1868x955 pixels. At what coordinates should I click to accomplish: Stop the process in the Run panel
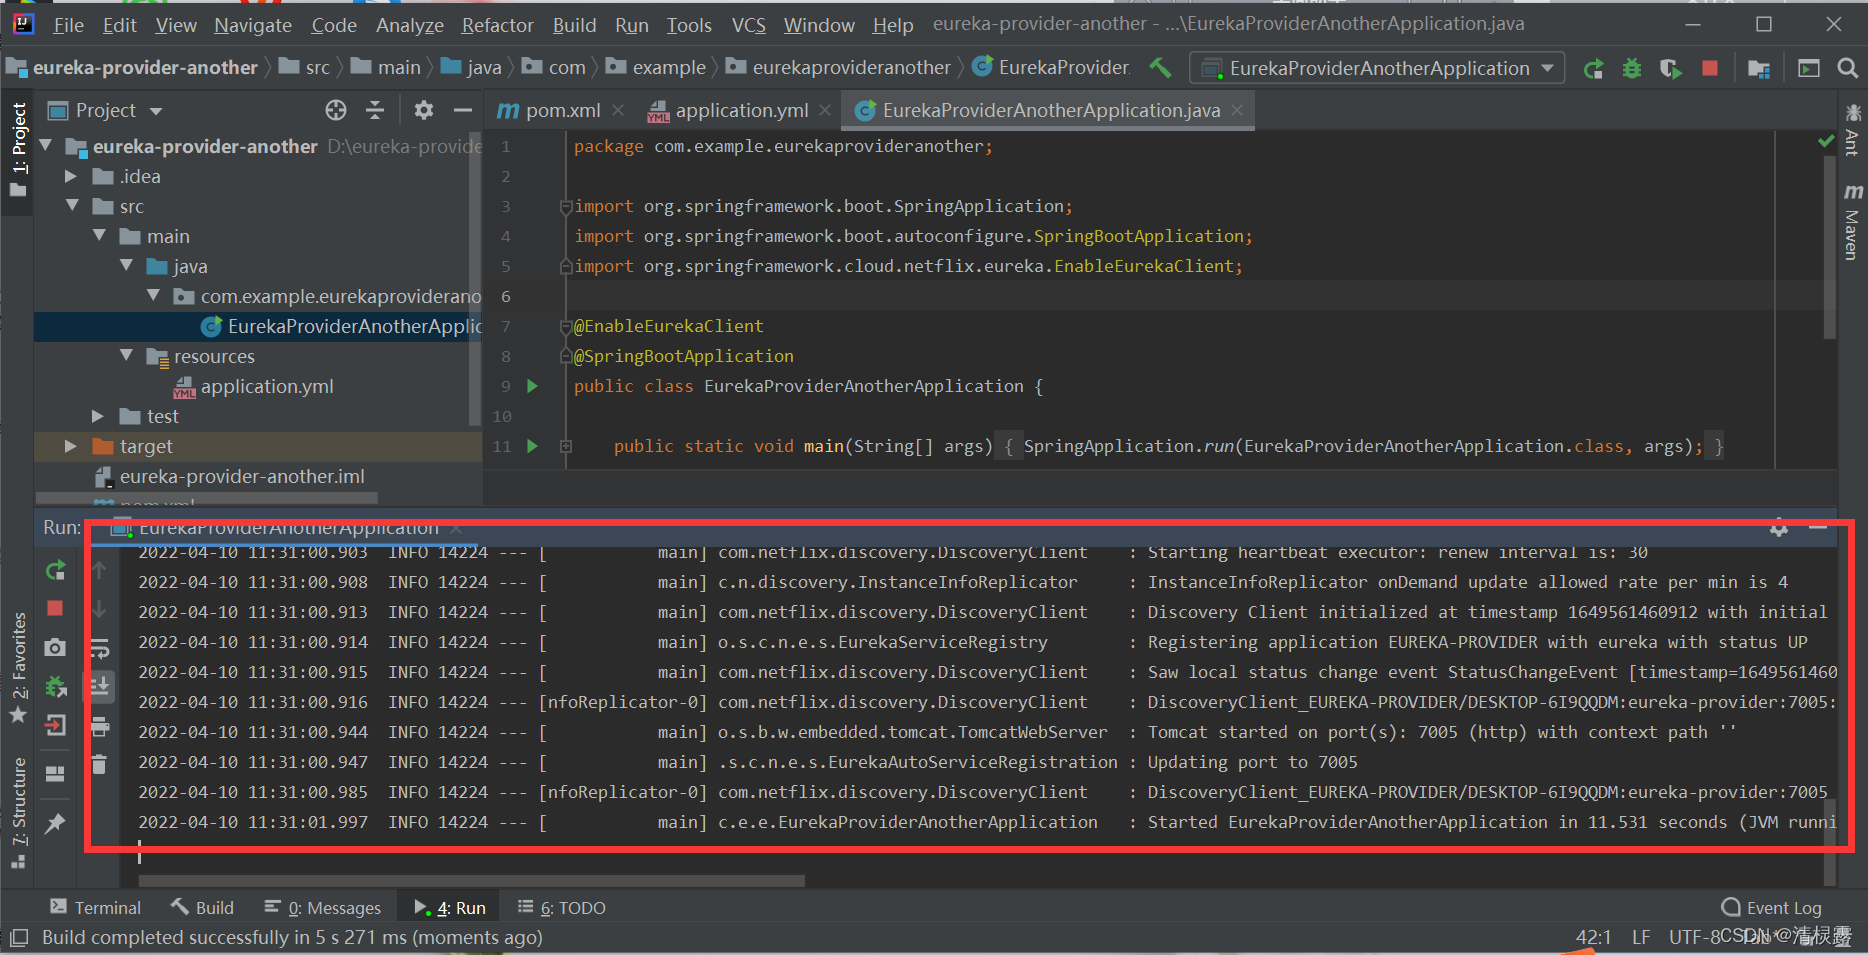55,608
